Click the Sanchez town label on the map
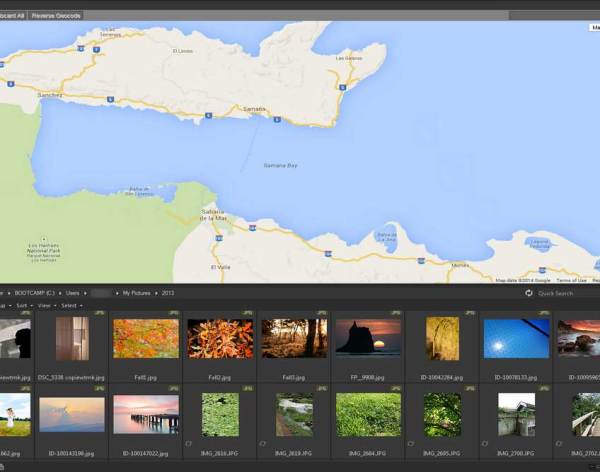 point(50,95)
